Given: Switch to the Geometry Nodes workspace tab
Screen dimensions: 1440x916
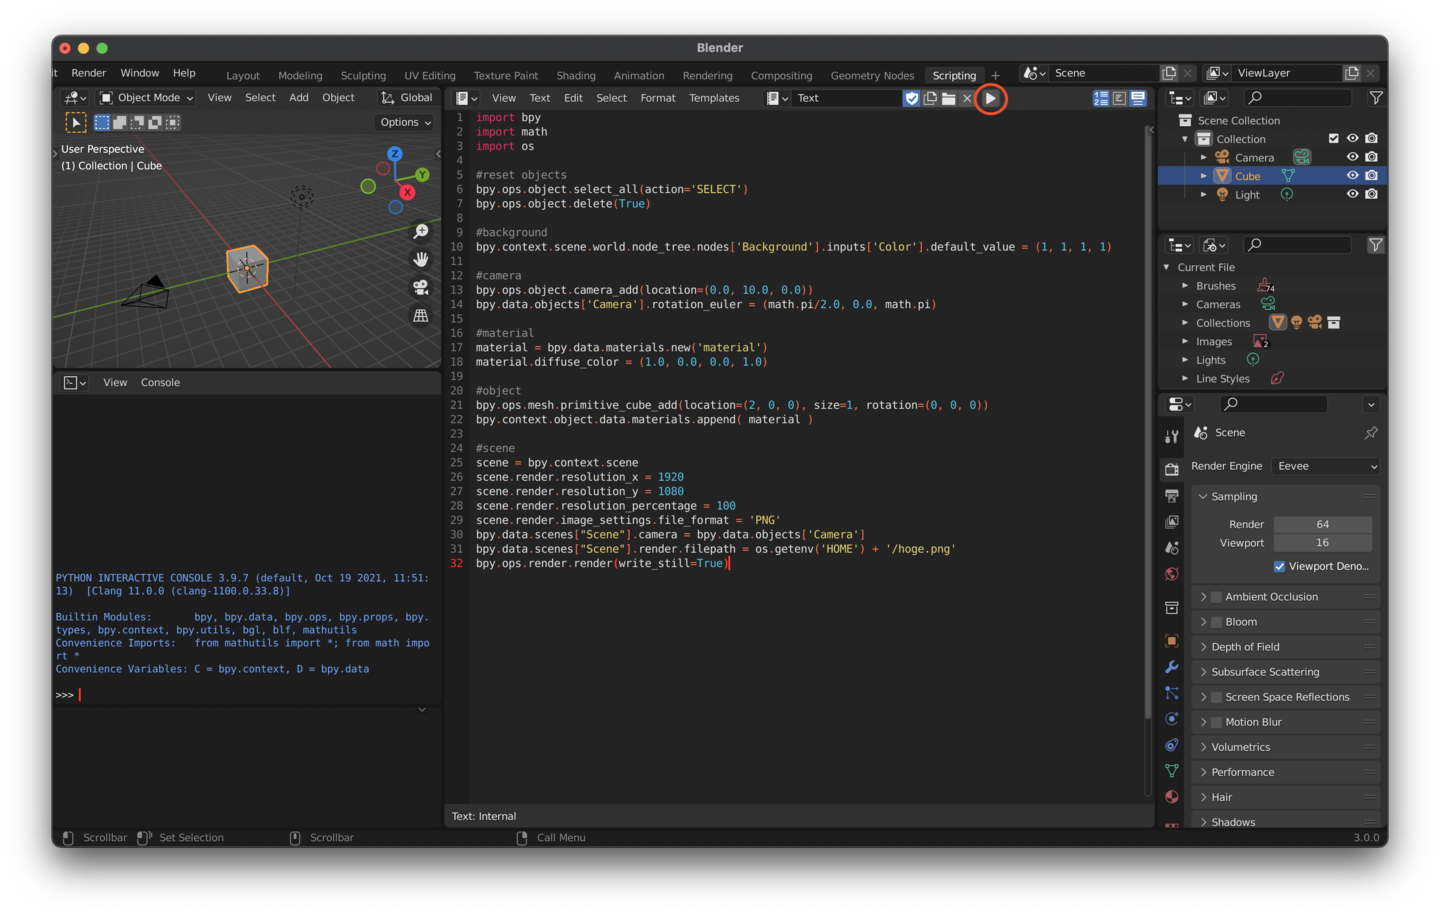Looking at the screenshot, I should pos(872,76).
